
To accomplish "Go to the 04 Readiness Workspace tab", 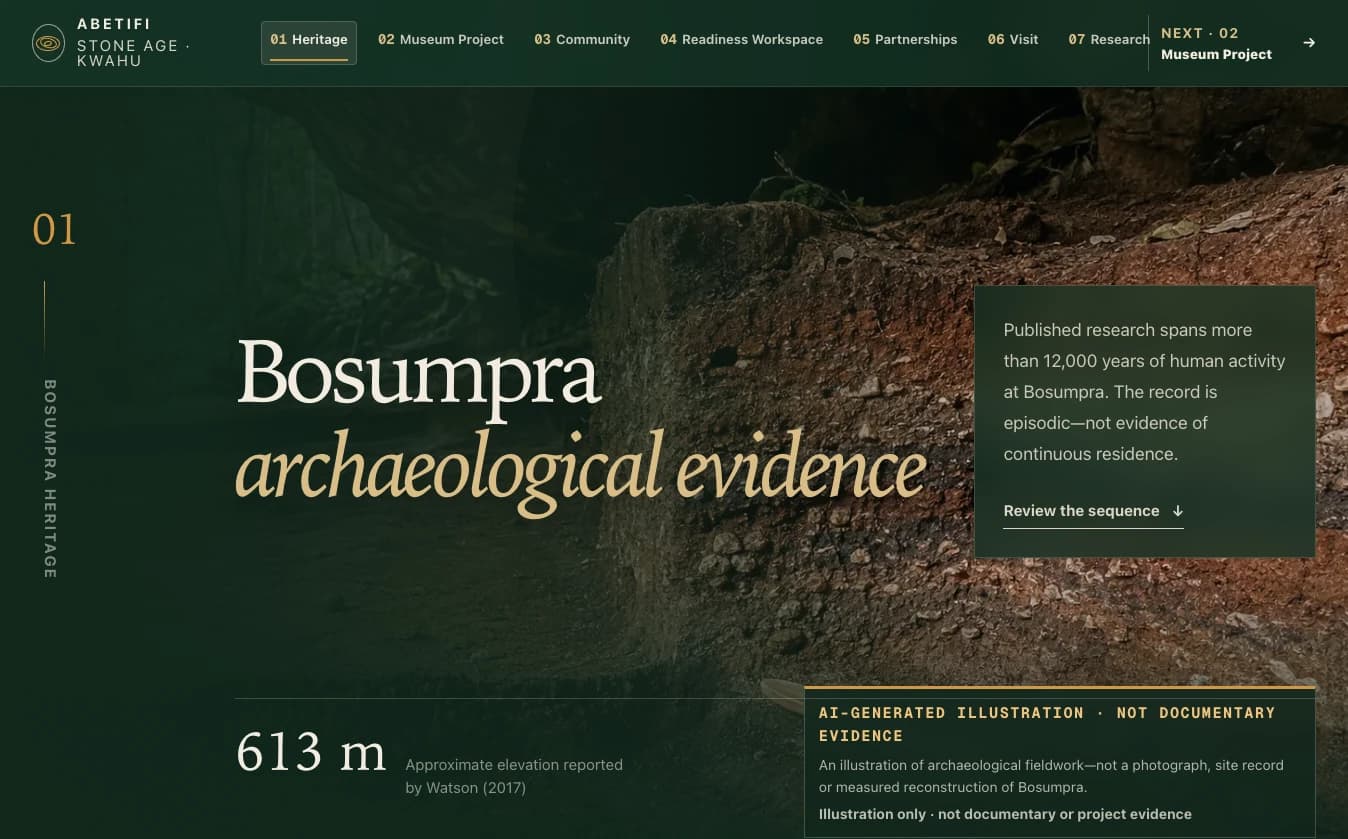I will [741, 40].
